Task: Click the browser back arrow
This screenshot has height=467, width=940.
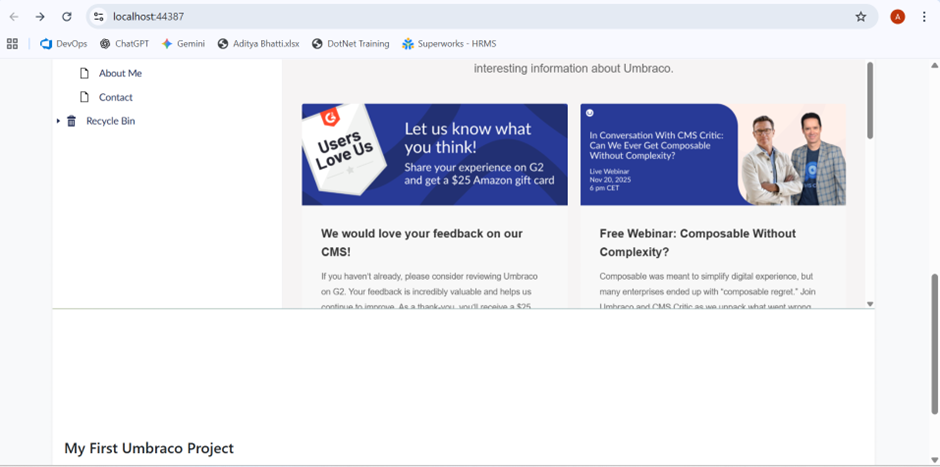Action: [14, 17]
